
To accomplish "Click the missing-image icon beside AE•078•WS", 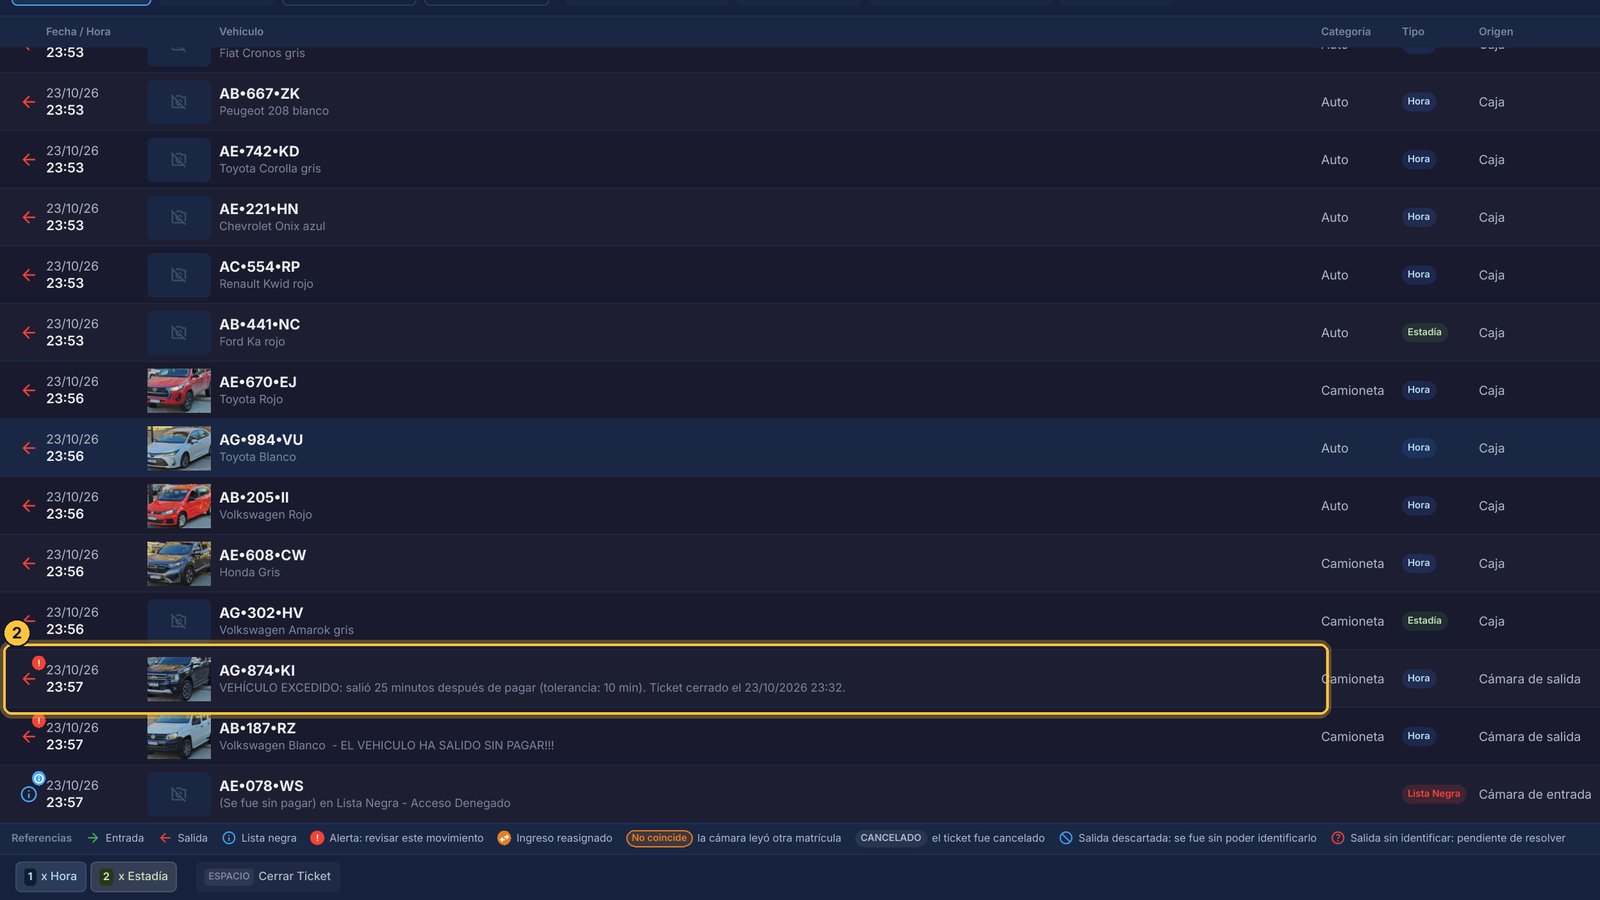I will tap(179, 794).
